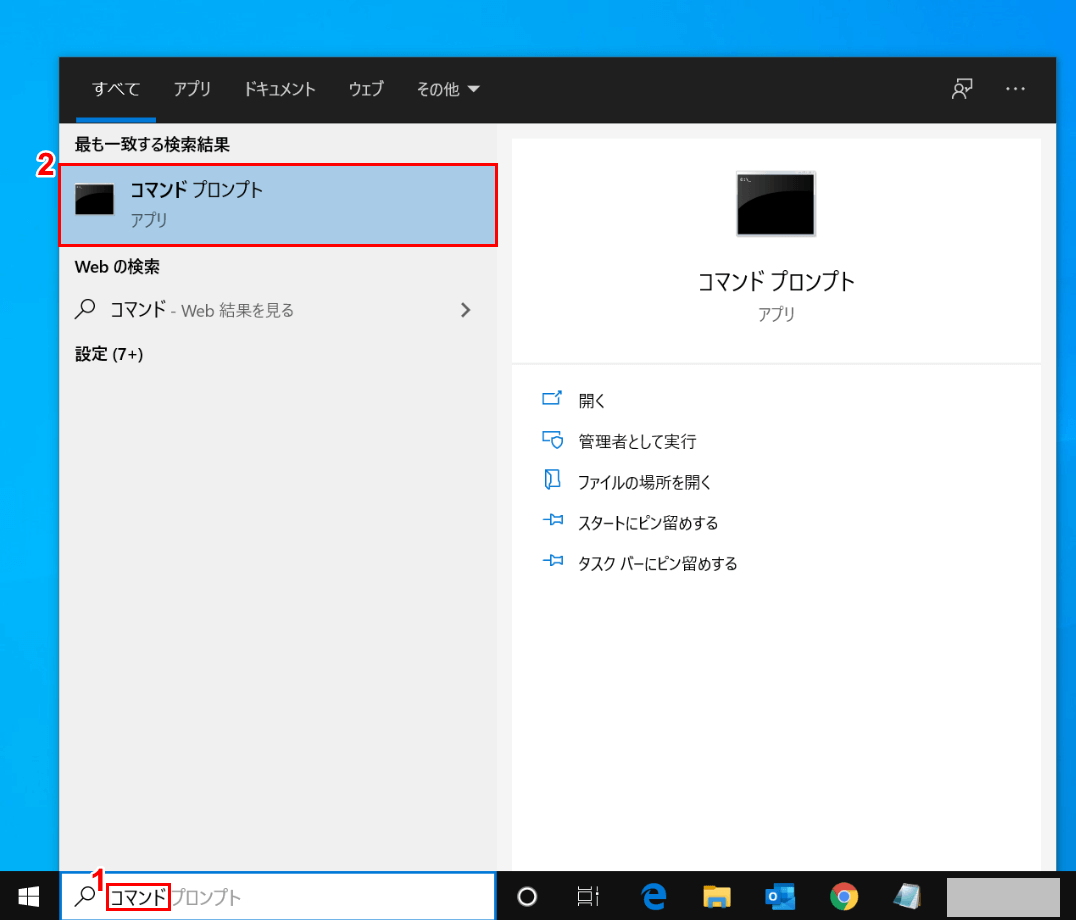Select タスク バーにピン留めする

tap(657, 563)
